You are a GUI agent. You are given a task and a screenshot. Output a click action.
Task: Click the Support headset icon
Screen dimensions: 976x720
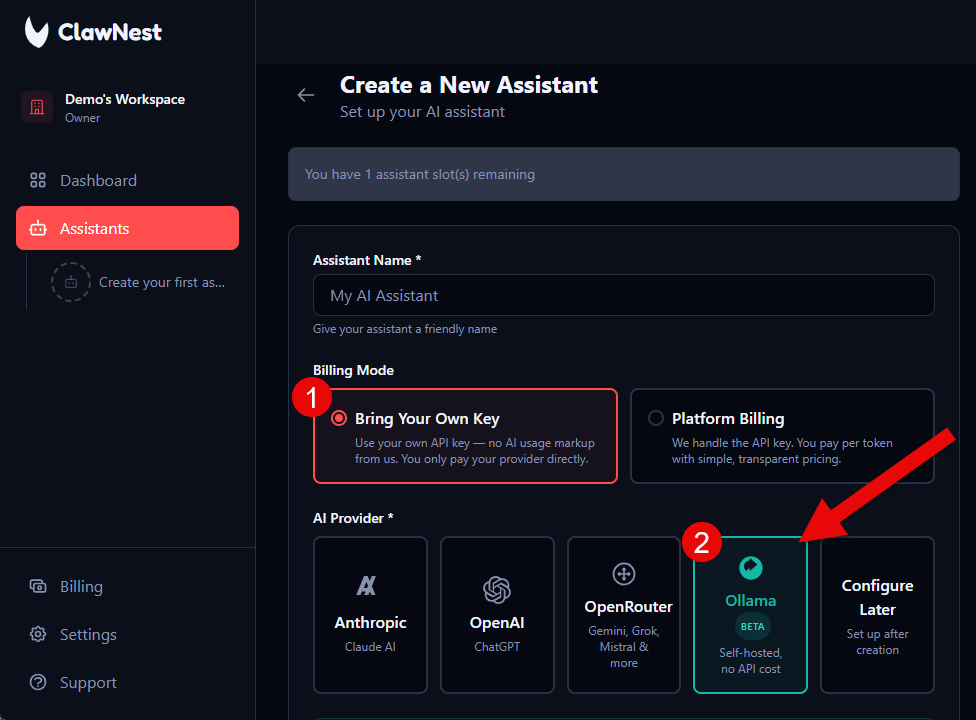(37, 682)
